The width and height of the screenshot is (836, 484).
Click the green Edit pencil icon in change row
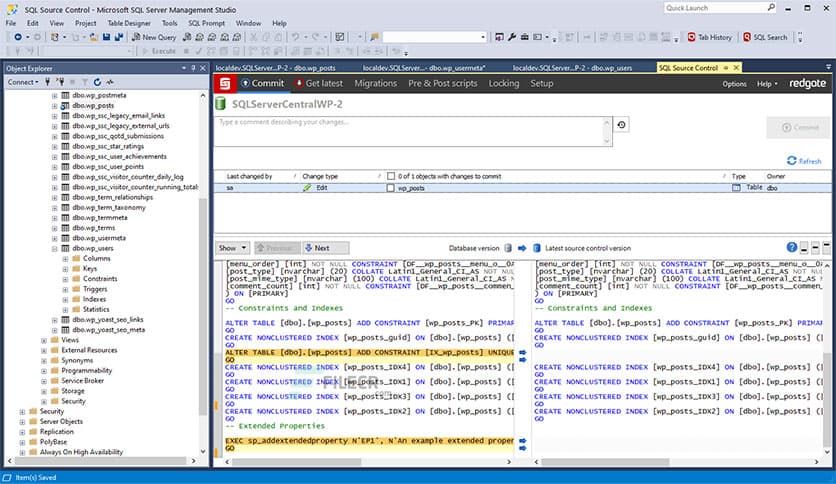[307, 188]
